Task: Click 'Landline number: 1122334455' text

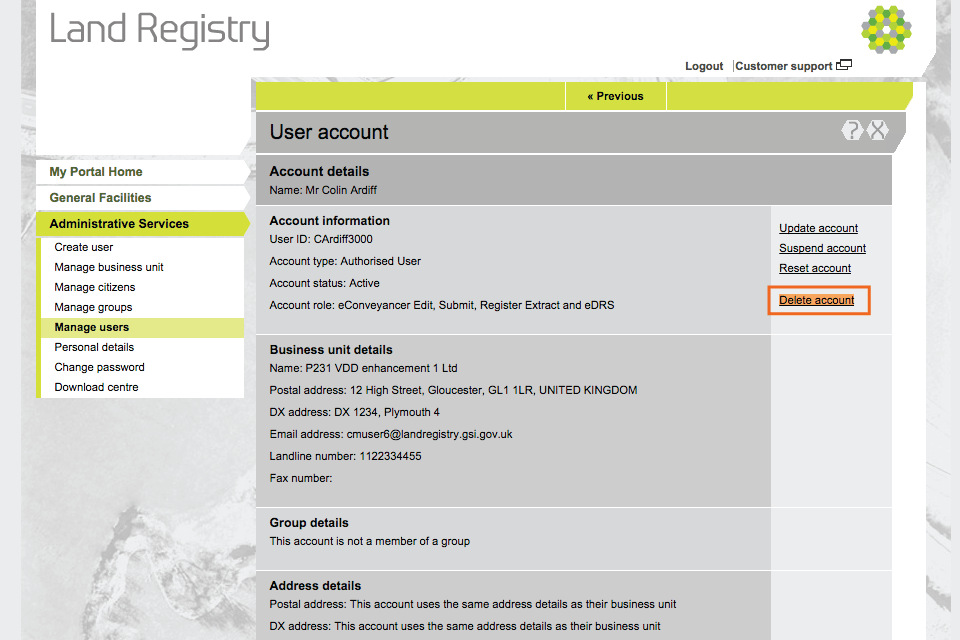Action: (345, 456)
